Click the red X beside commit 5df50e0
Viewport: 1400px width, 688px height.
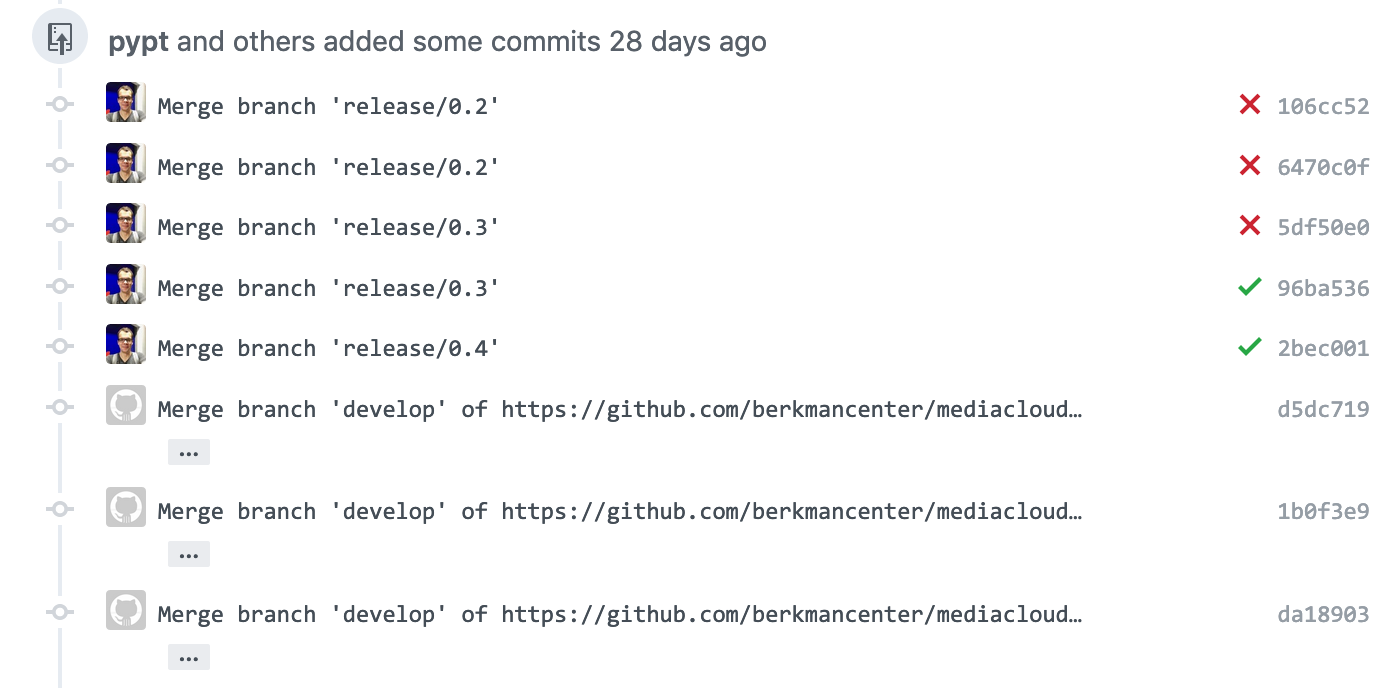pyautogui.click(x=1250, y=226)
